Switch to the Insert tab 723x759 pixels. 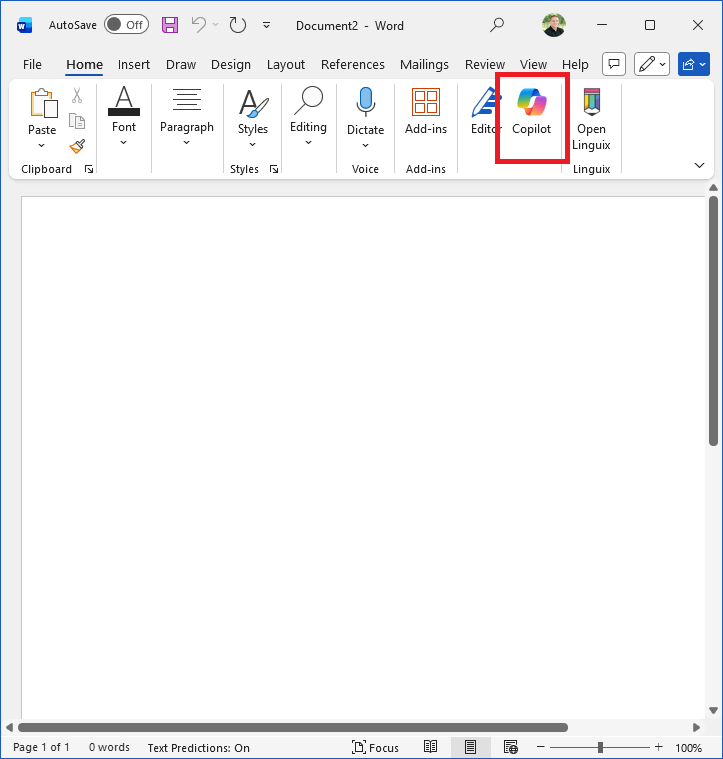coord(134,64)
